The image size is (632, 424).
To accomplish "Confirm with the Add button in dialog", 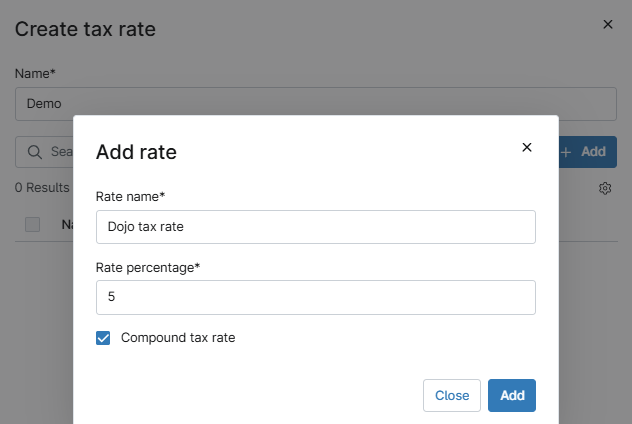I will click(511, 395).
